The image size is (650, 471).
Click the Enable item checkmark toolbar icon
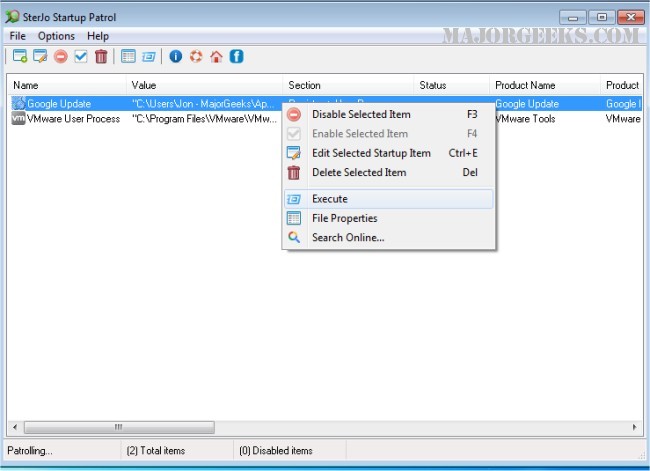click(81, 56)
